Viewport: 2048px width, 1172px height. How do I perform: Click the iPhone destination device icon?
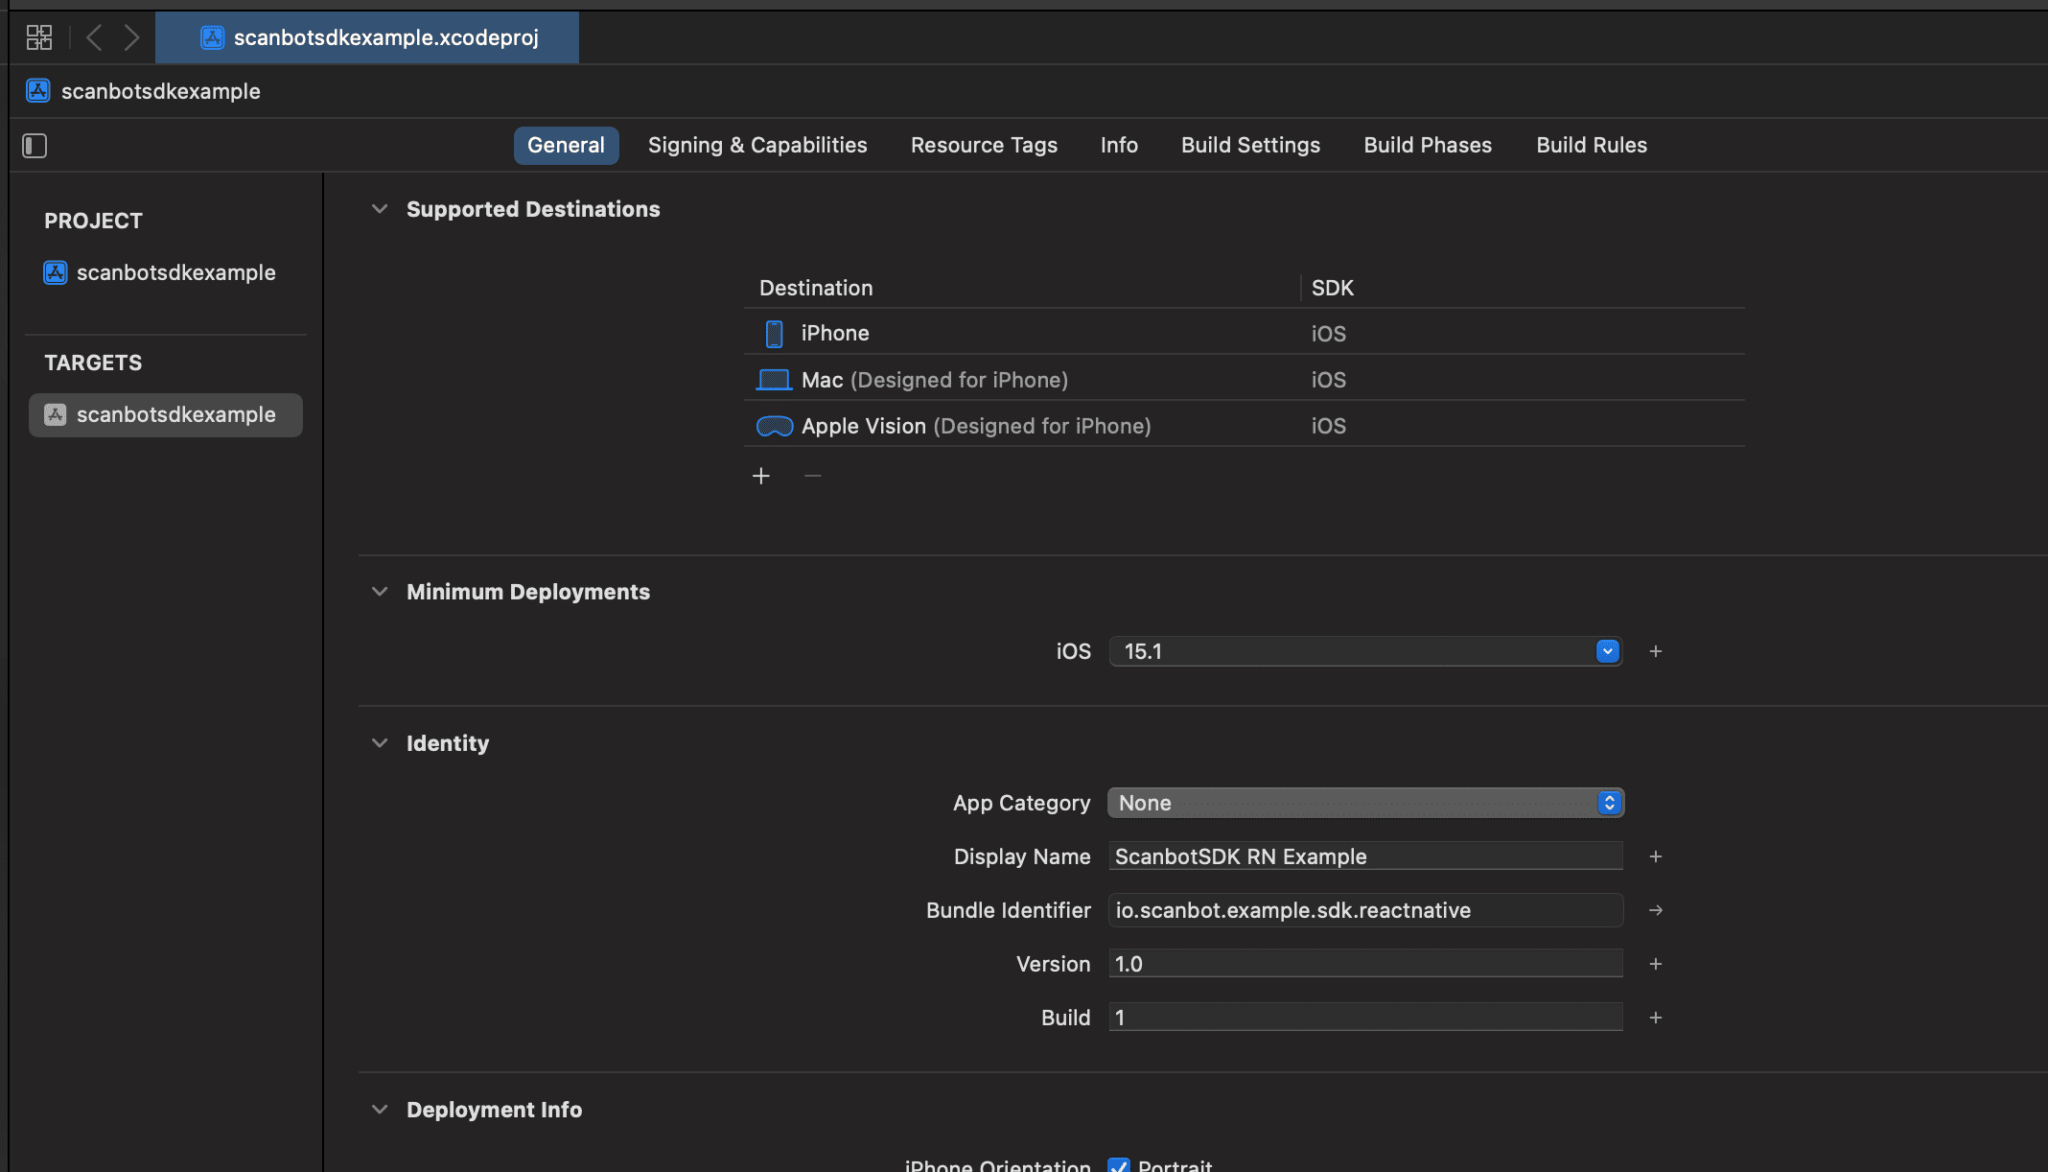pos(773,333)
